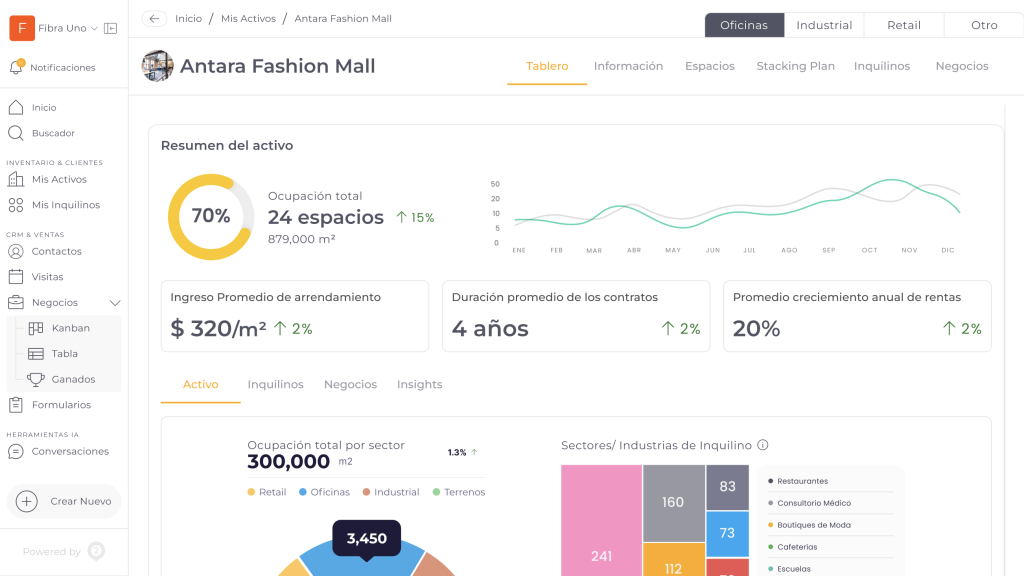Open the Insights sub-tab

[420, 385]
